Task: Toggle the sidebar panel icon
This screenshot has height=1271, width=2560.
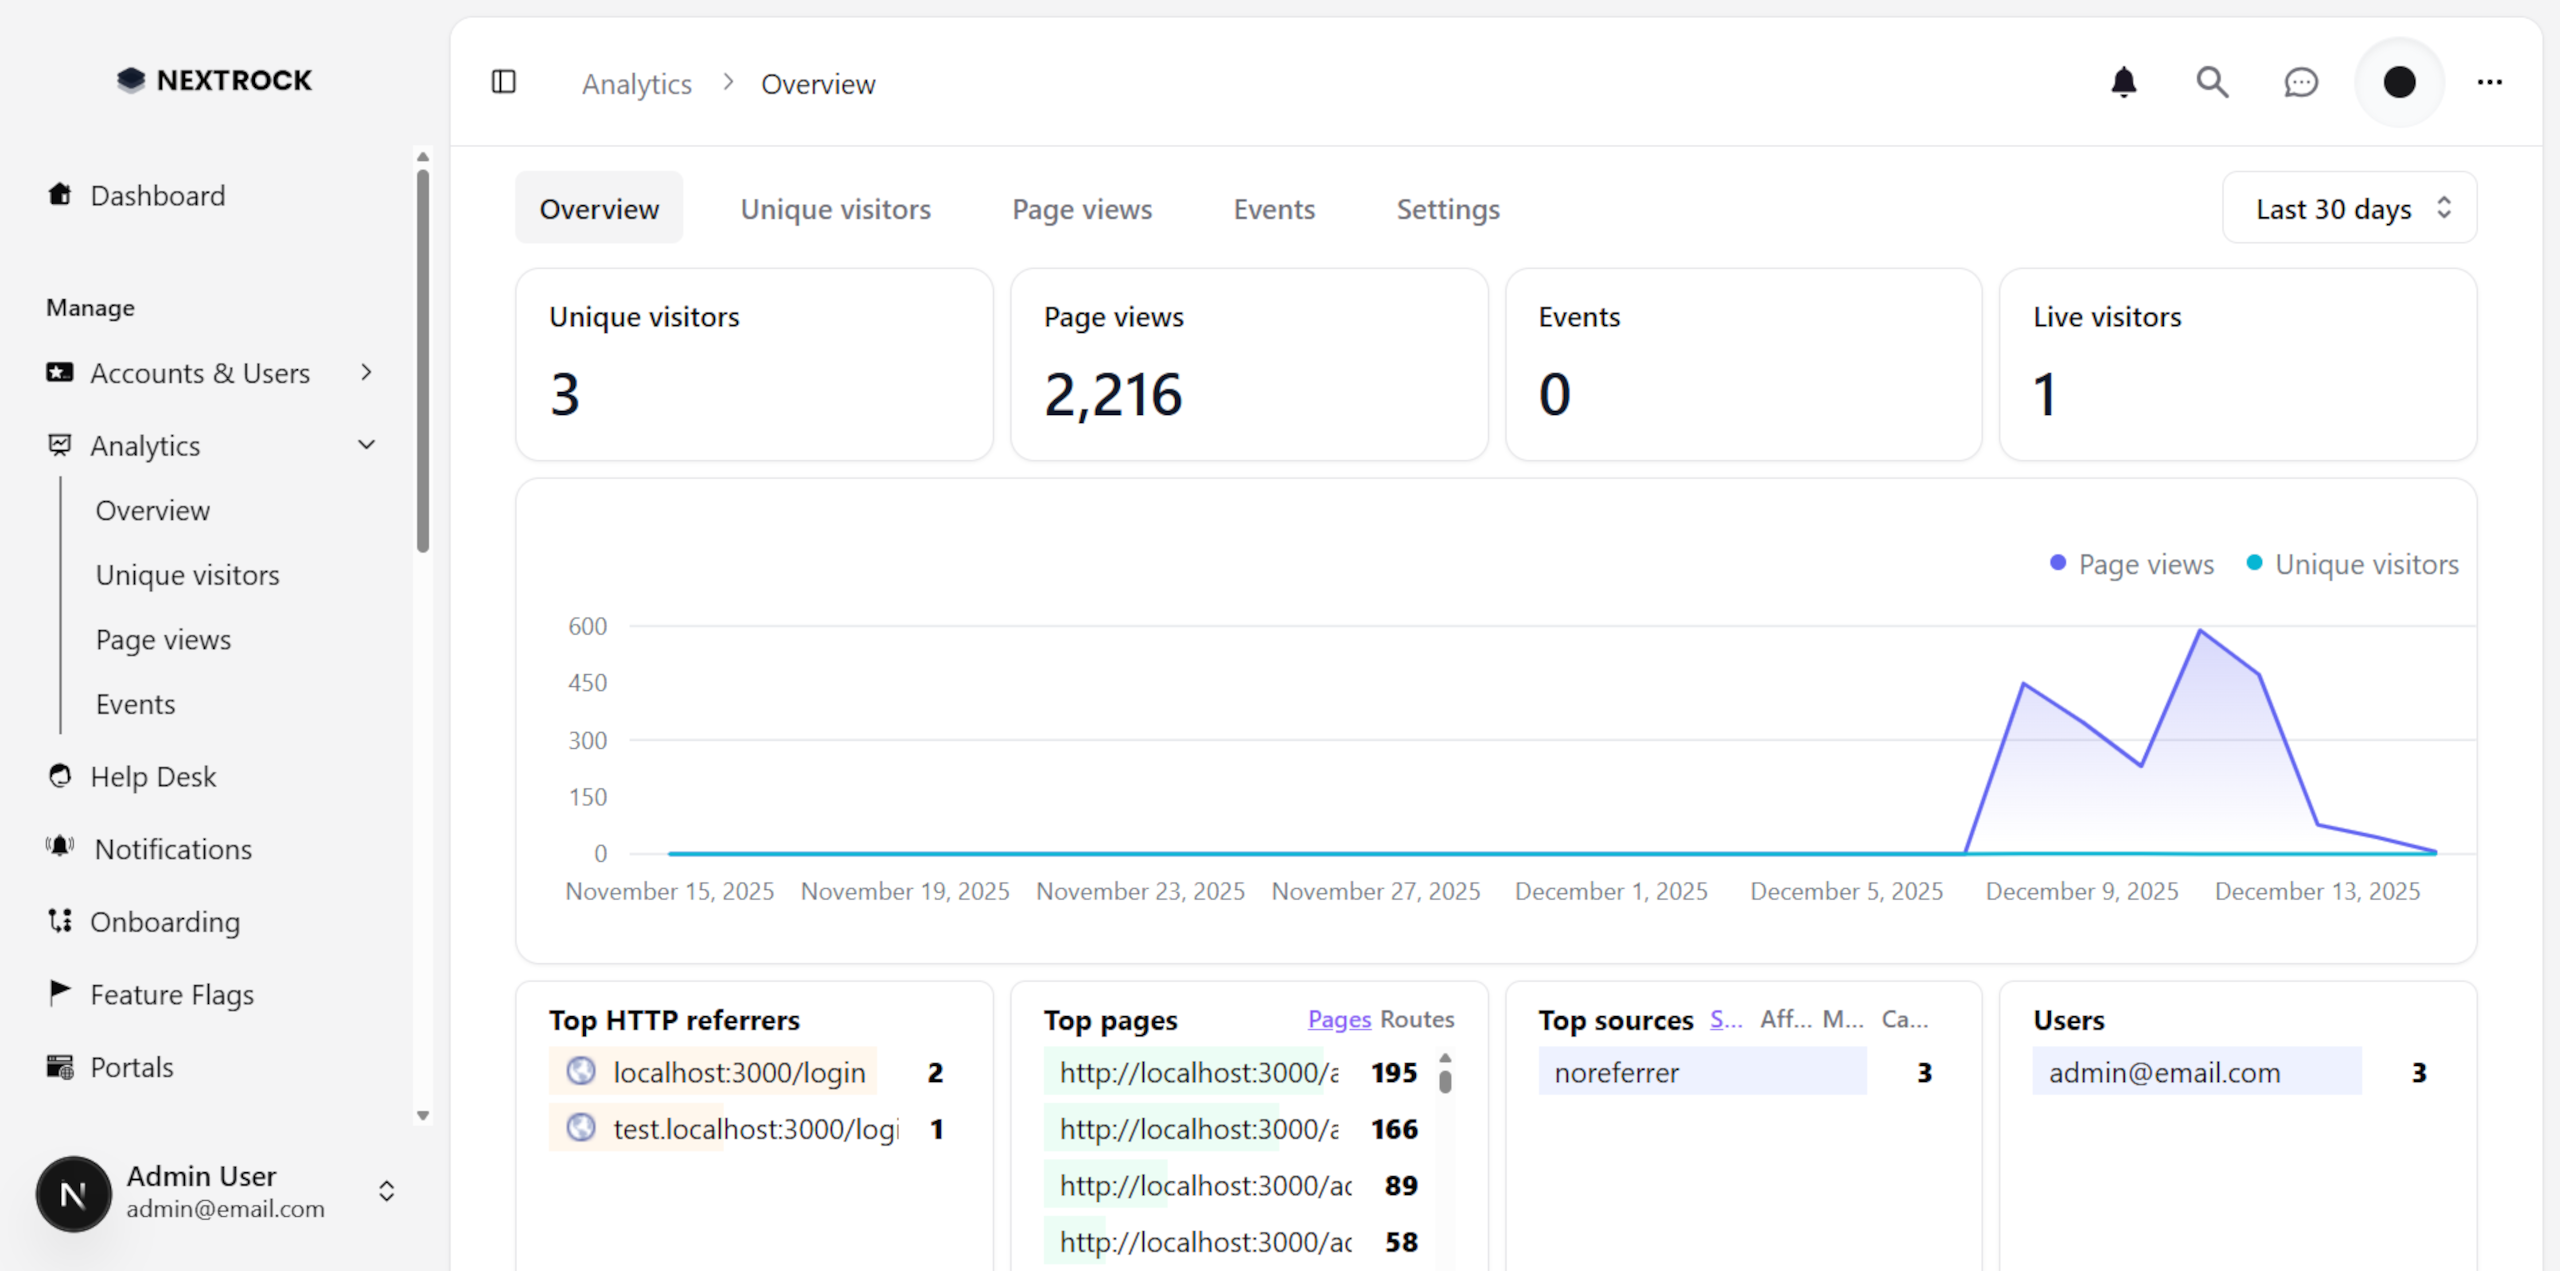Action: pos(504,82)
